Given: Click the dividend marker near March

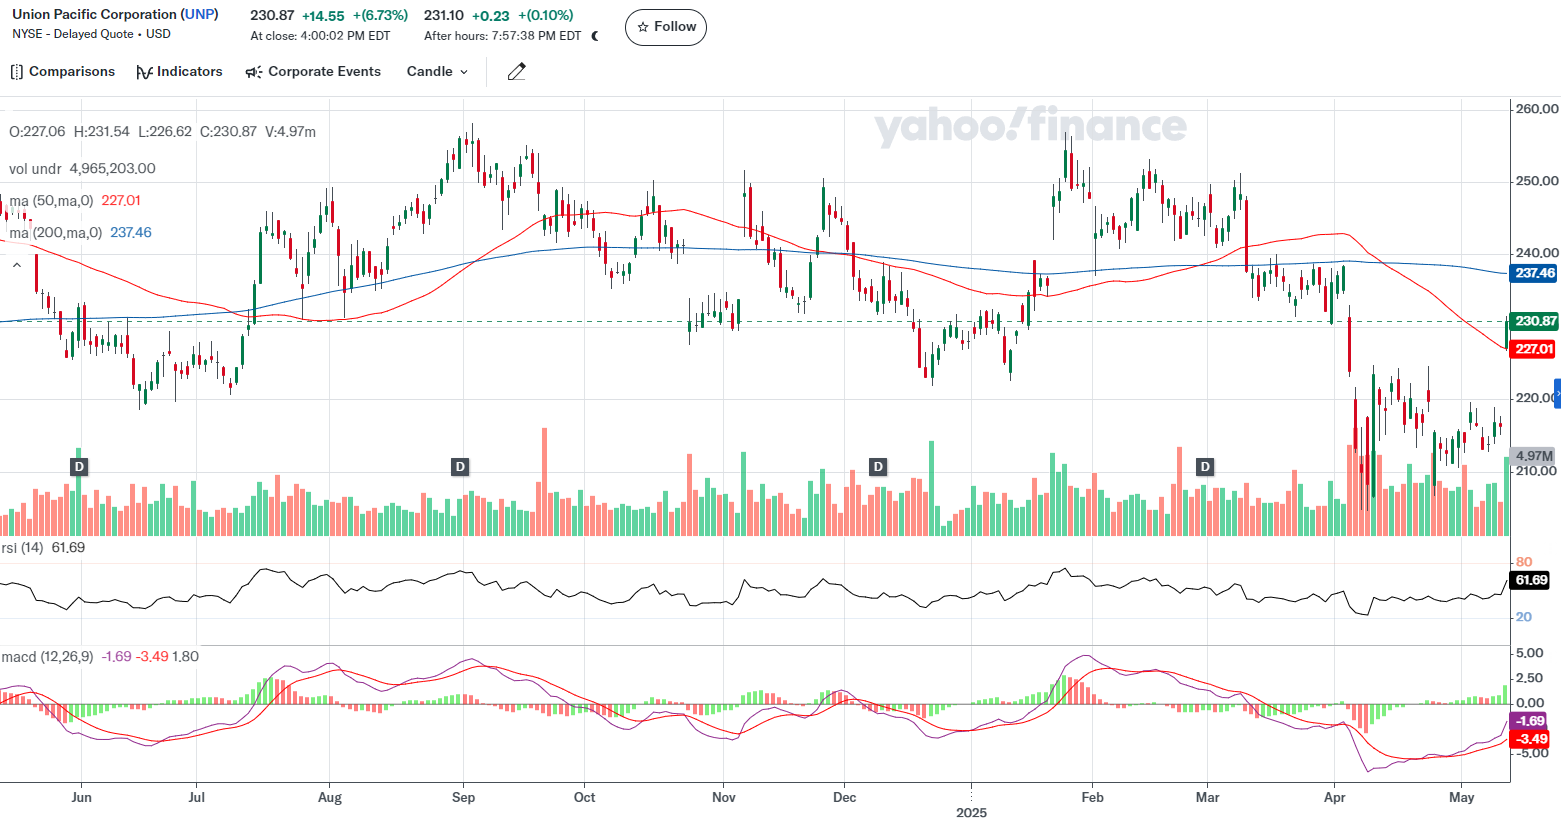Looking at the screenshot, I should (x=1206, y=466).
